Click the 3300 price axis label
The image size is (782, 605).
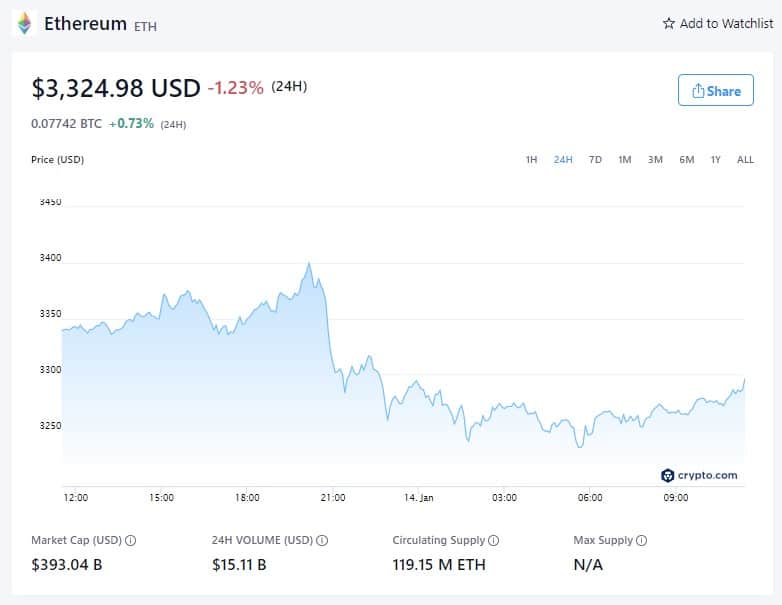coord(50,370)
